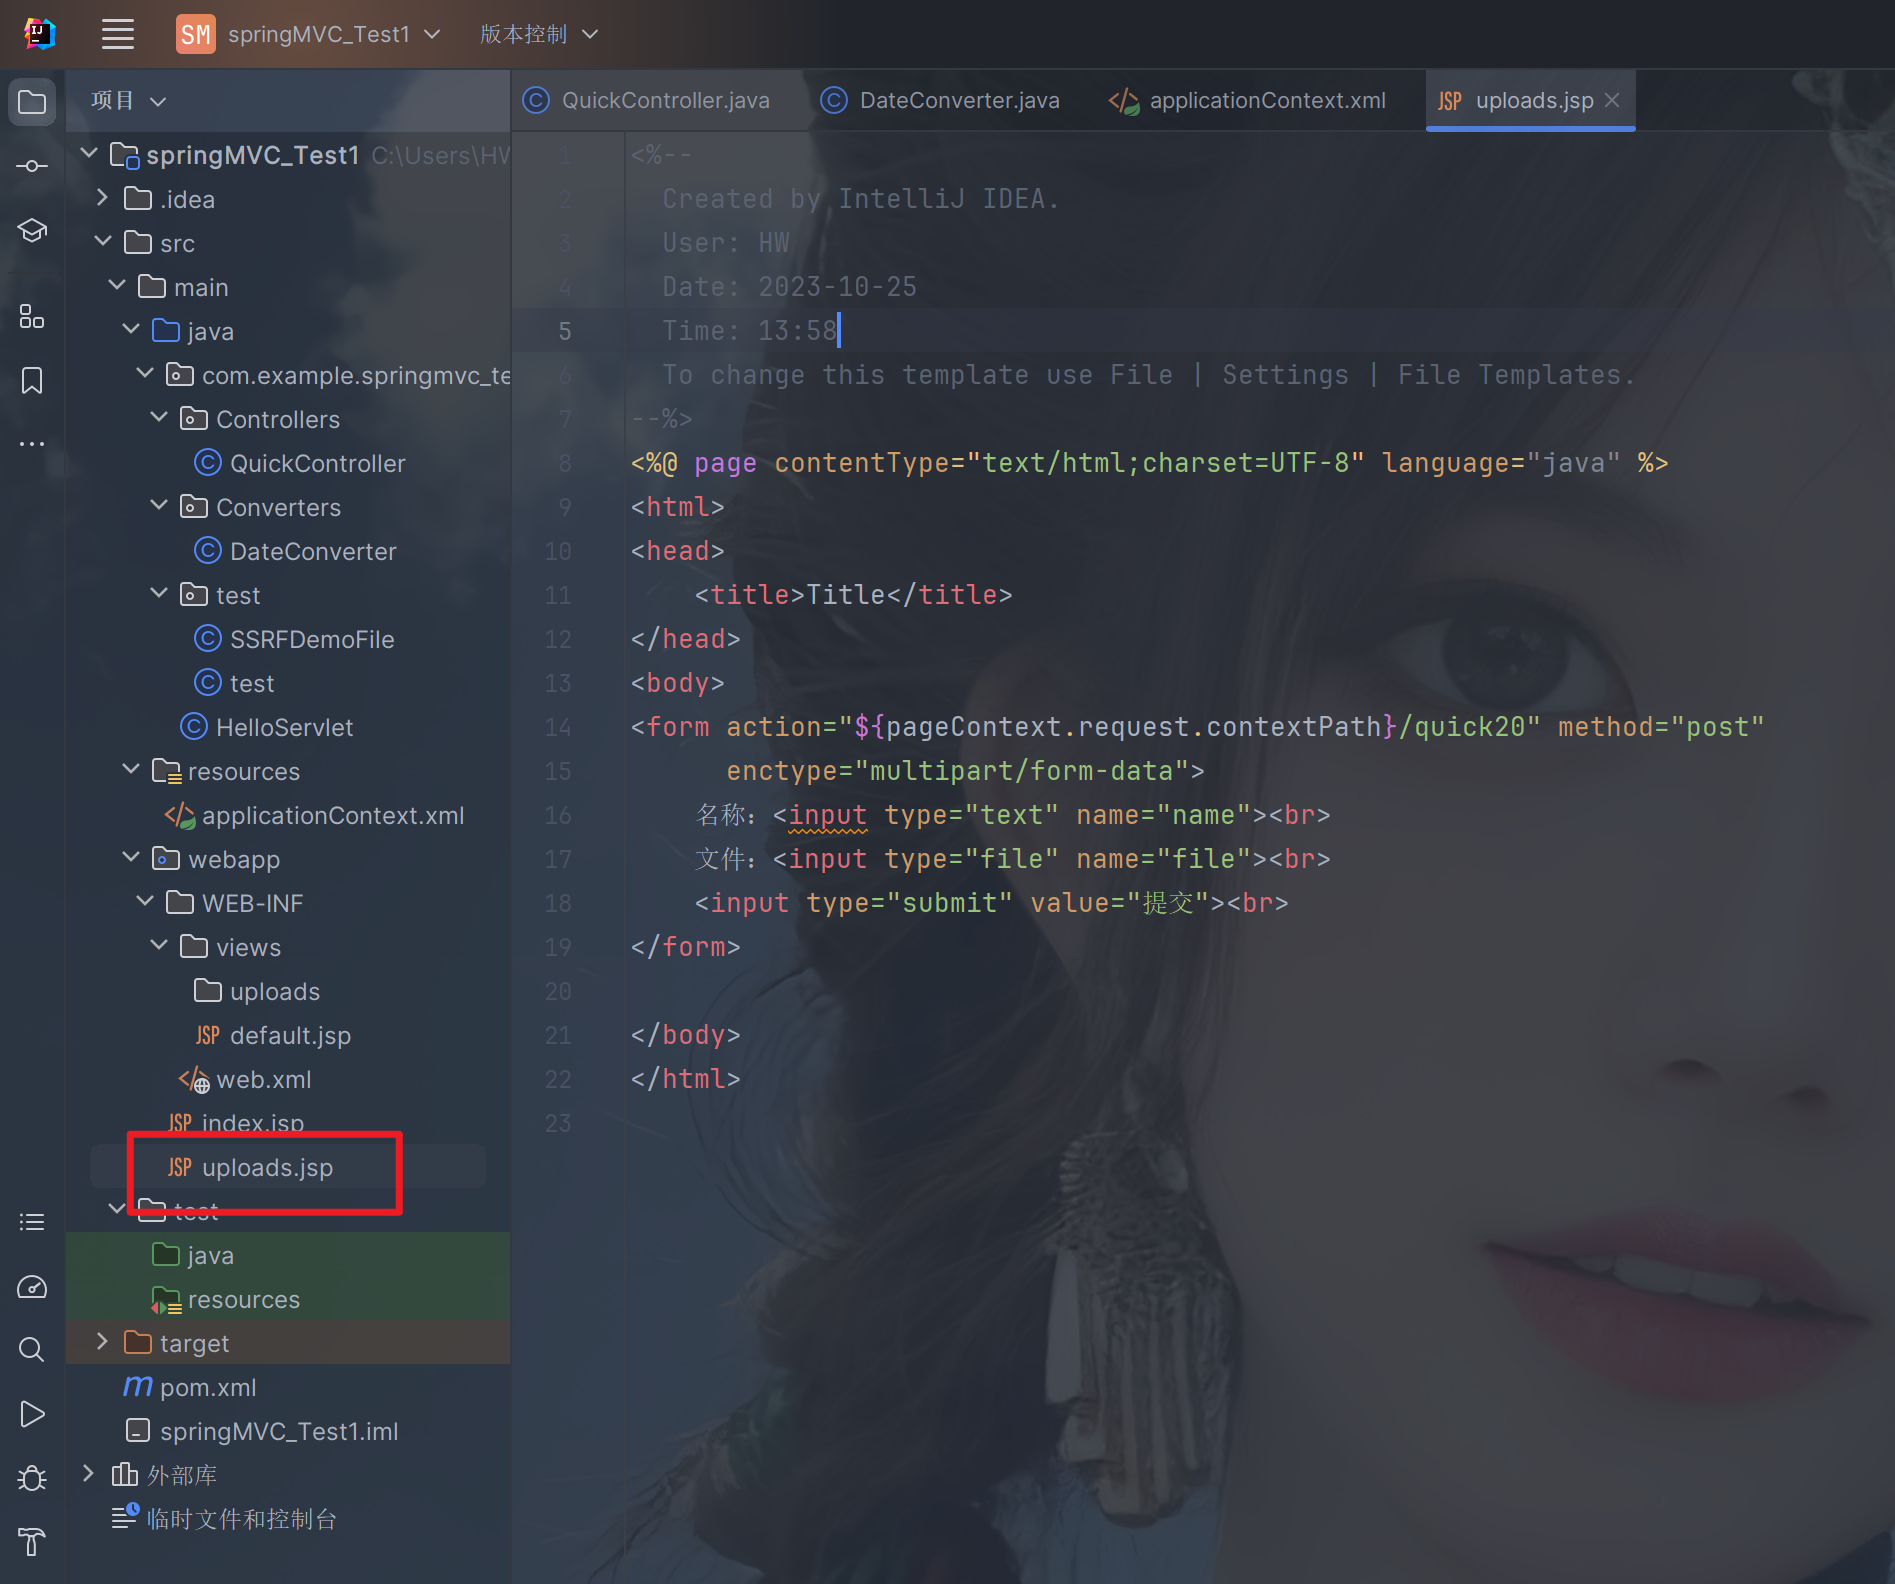1895x1584 pixels.
Task: Click line number 21 in the gutter
Action: (x=558, y=1035)
